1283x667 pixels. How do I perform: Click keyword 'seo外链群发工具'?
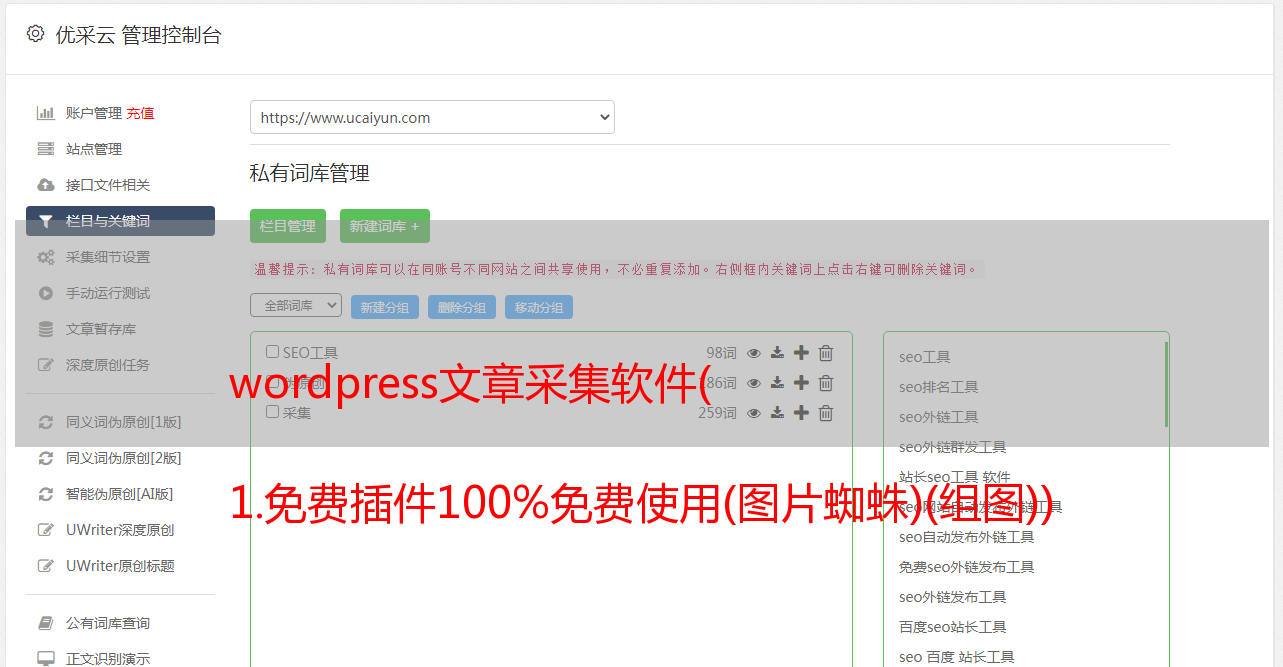pos(952,447)
